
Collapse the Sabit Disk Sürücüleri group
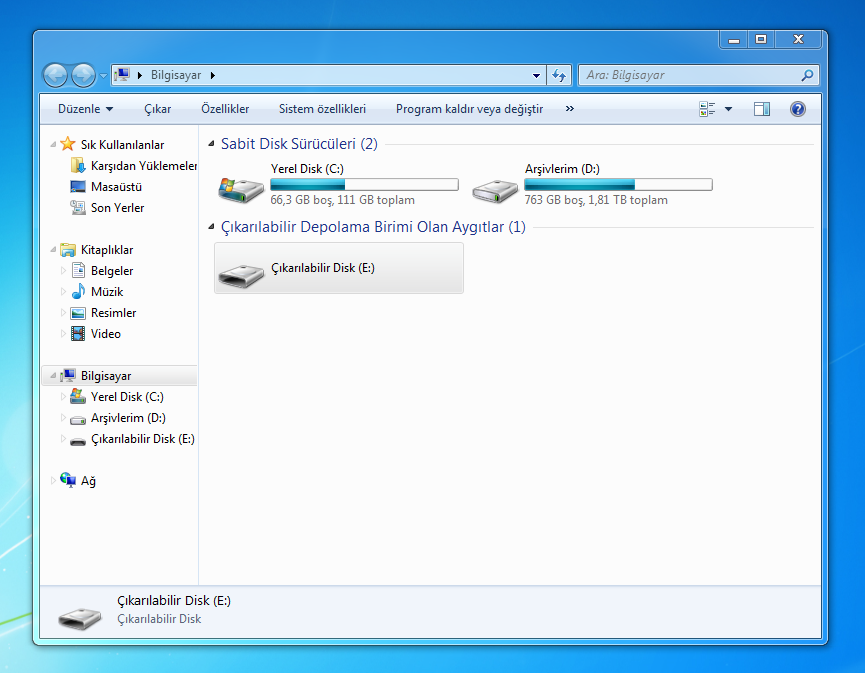coord(211,144)
